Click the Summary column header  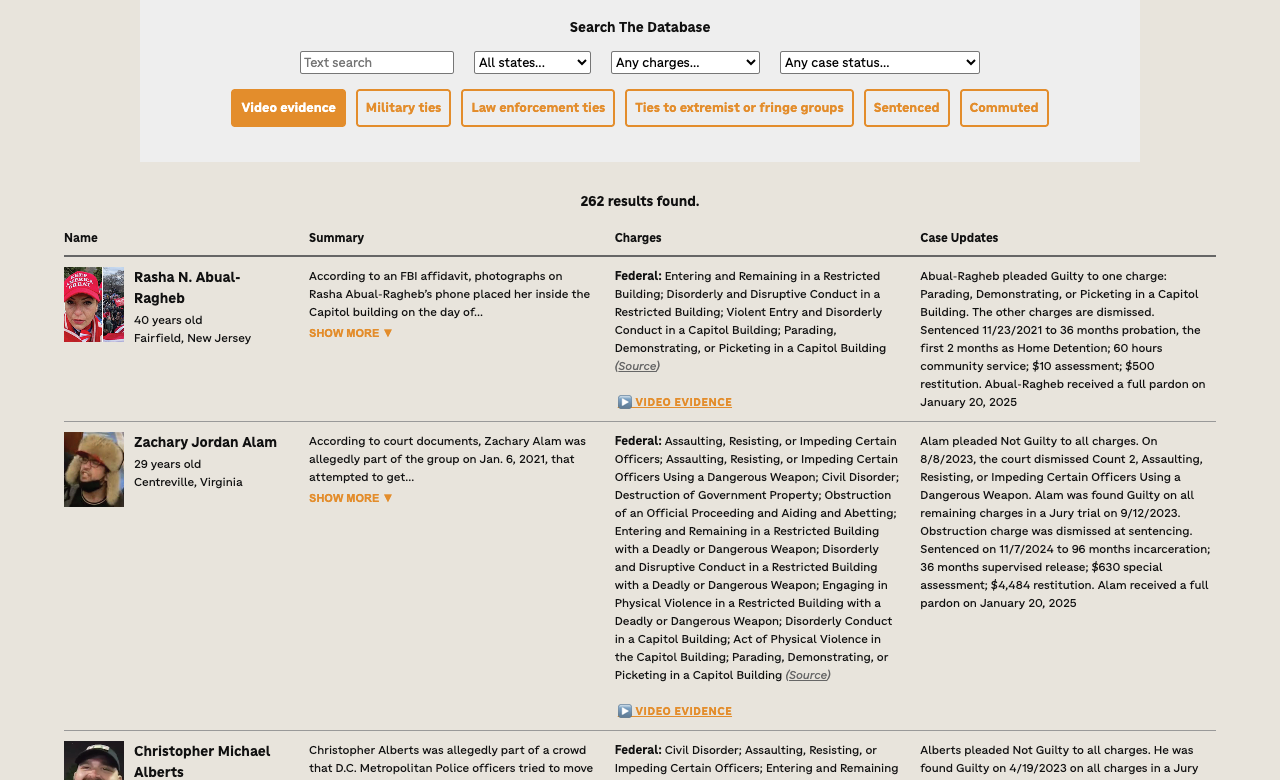tap(336, 238)
